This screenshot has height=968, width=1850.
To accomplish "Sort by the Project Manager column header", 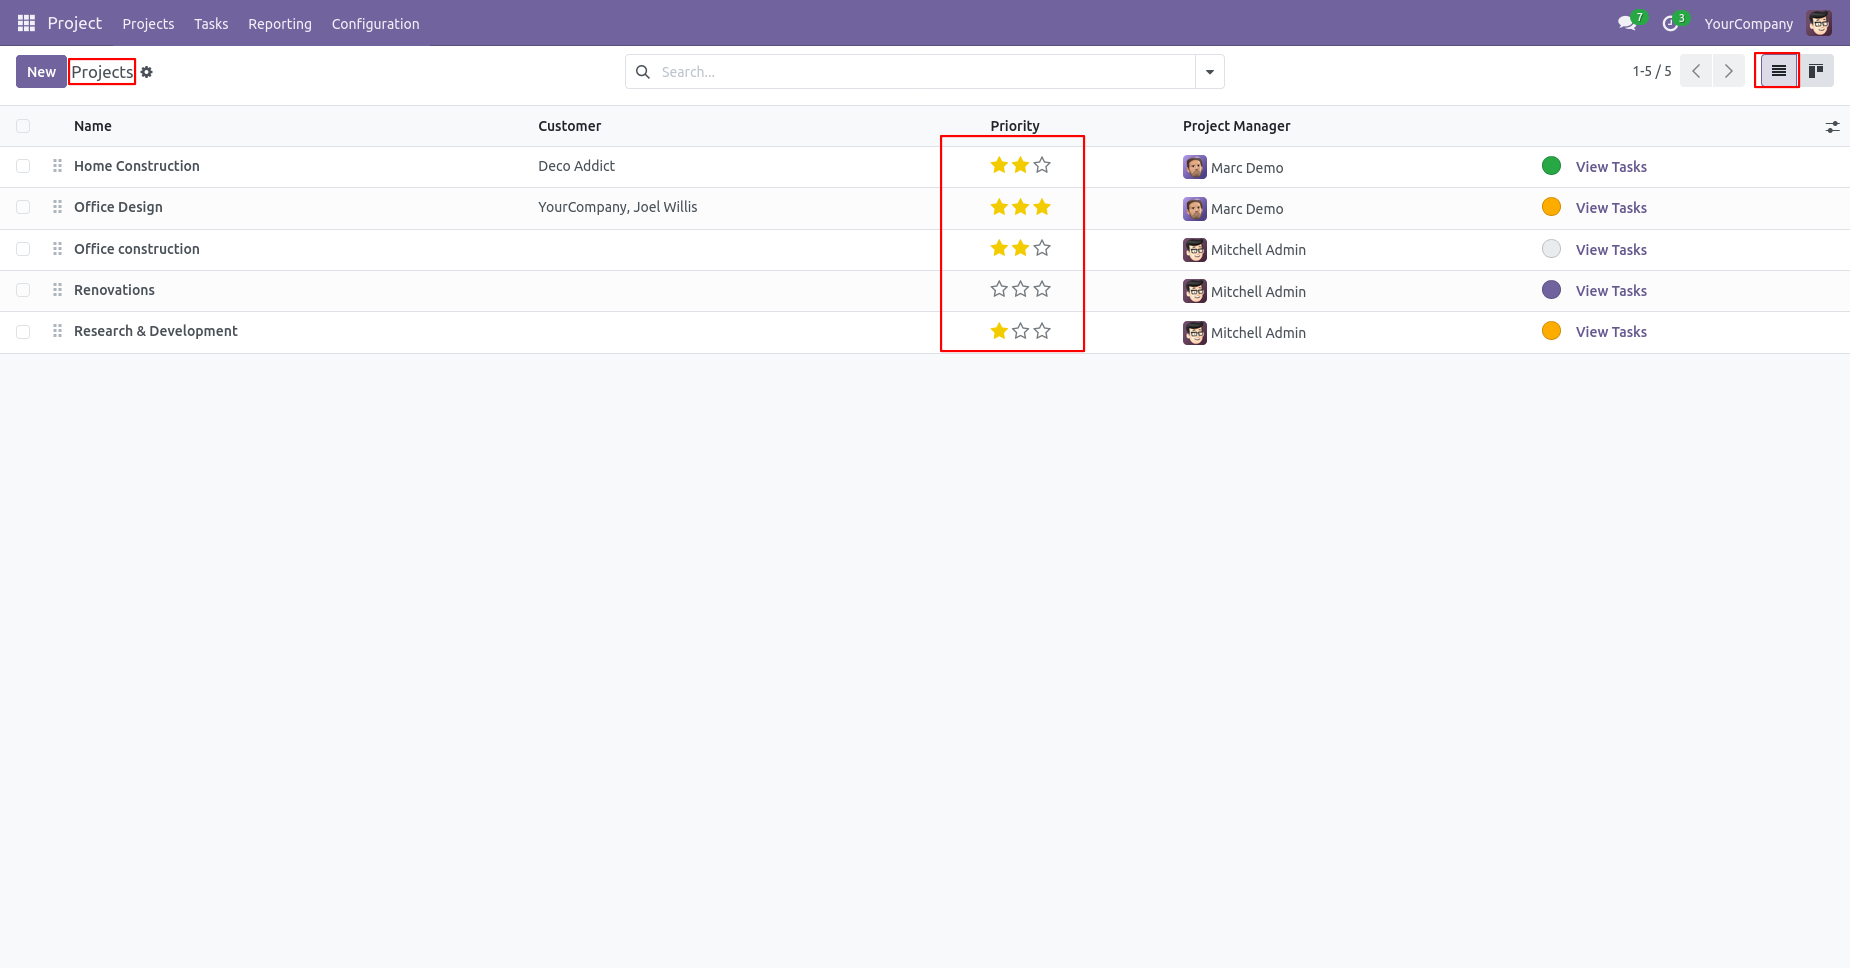I will (x=1237, y=126).
